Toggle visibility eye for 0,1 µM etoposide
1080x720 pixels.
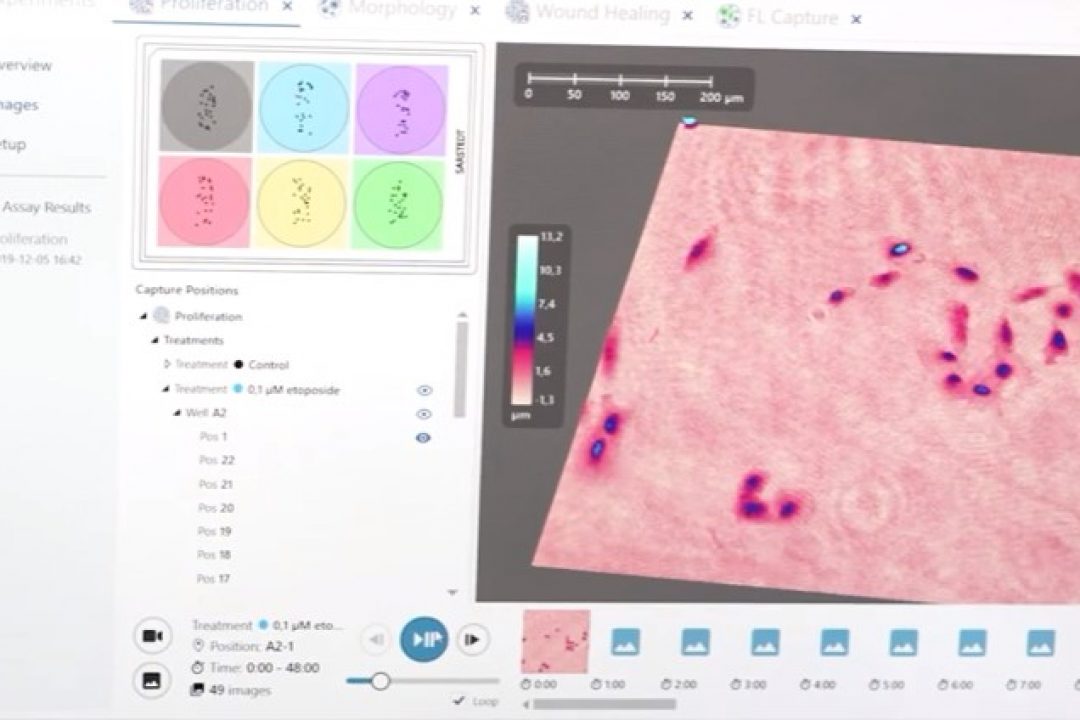(424, 391)
